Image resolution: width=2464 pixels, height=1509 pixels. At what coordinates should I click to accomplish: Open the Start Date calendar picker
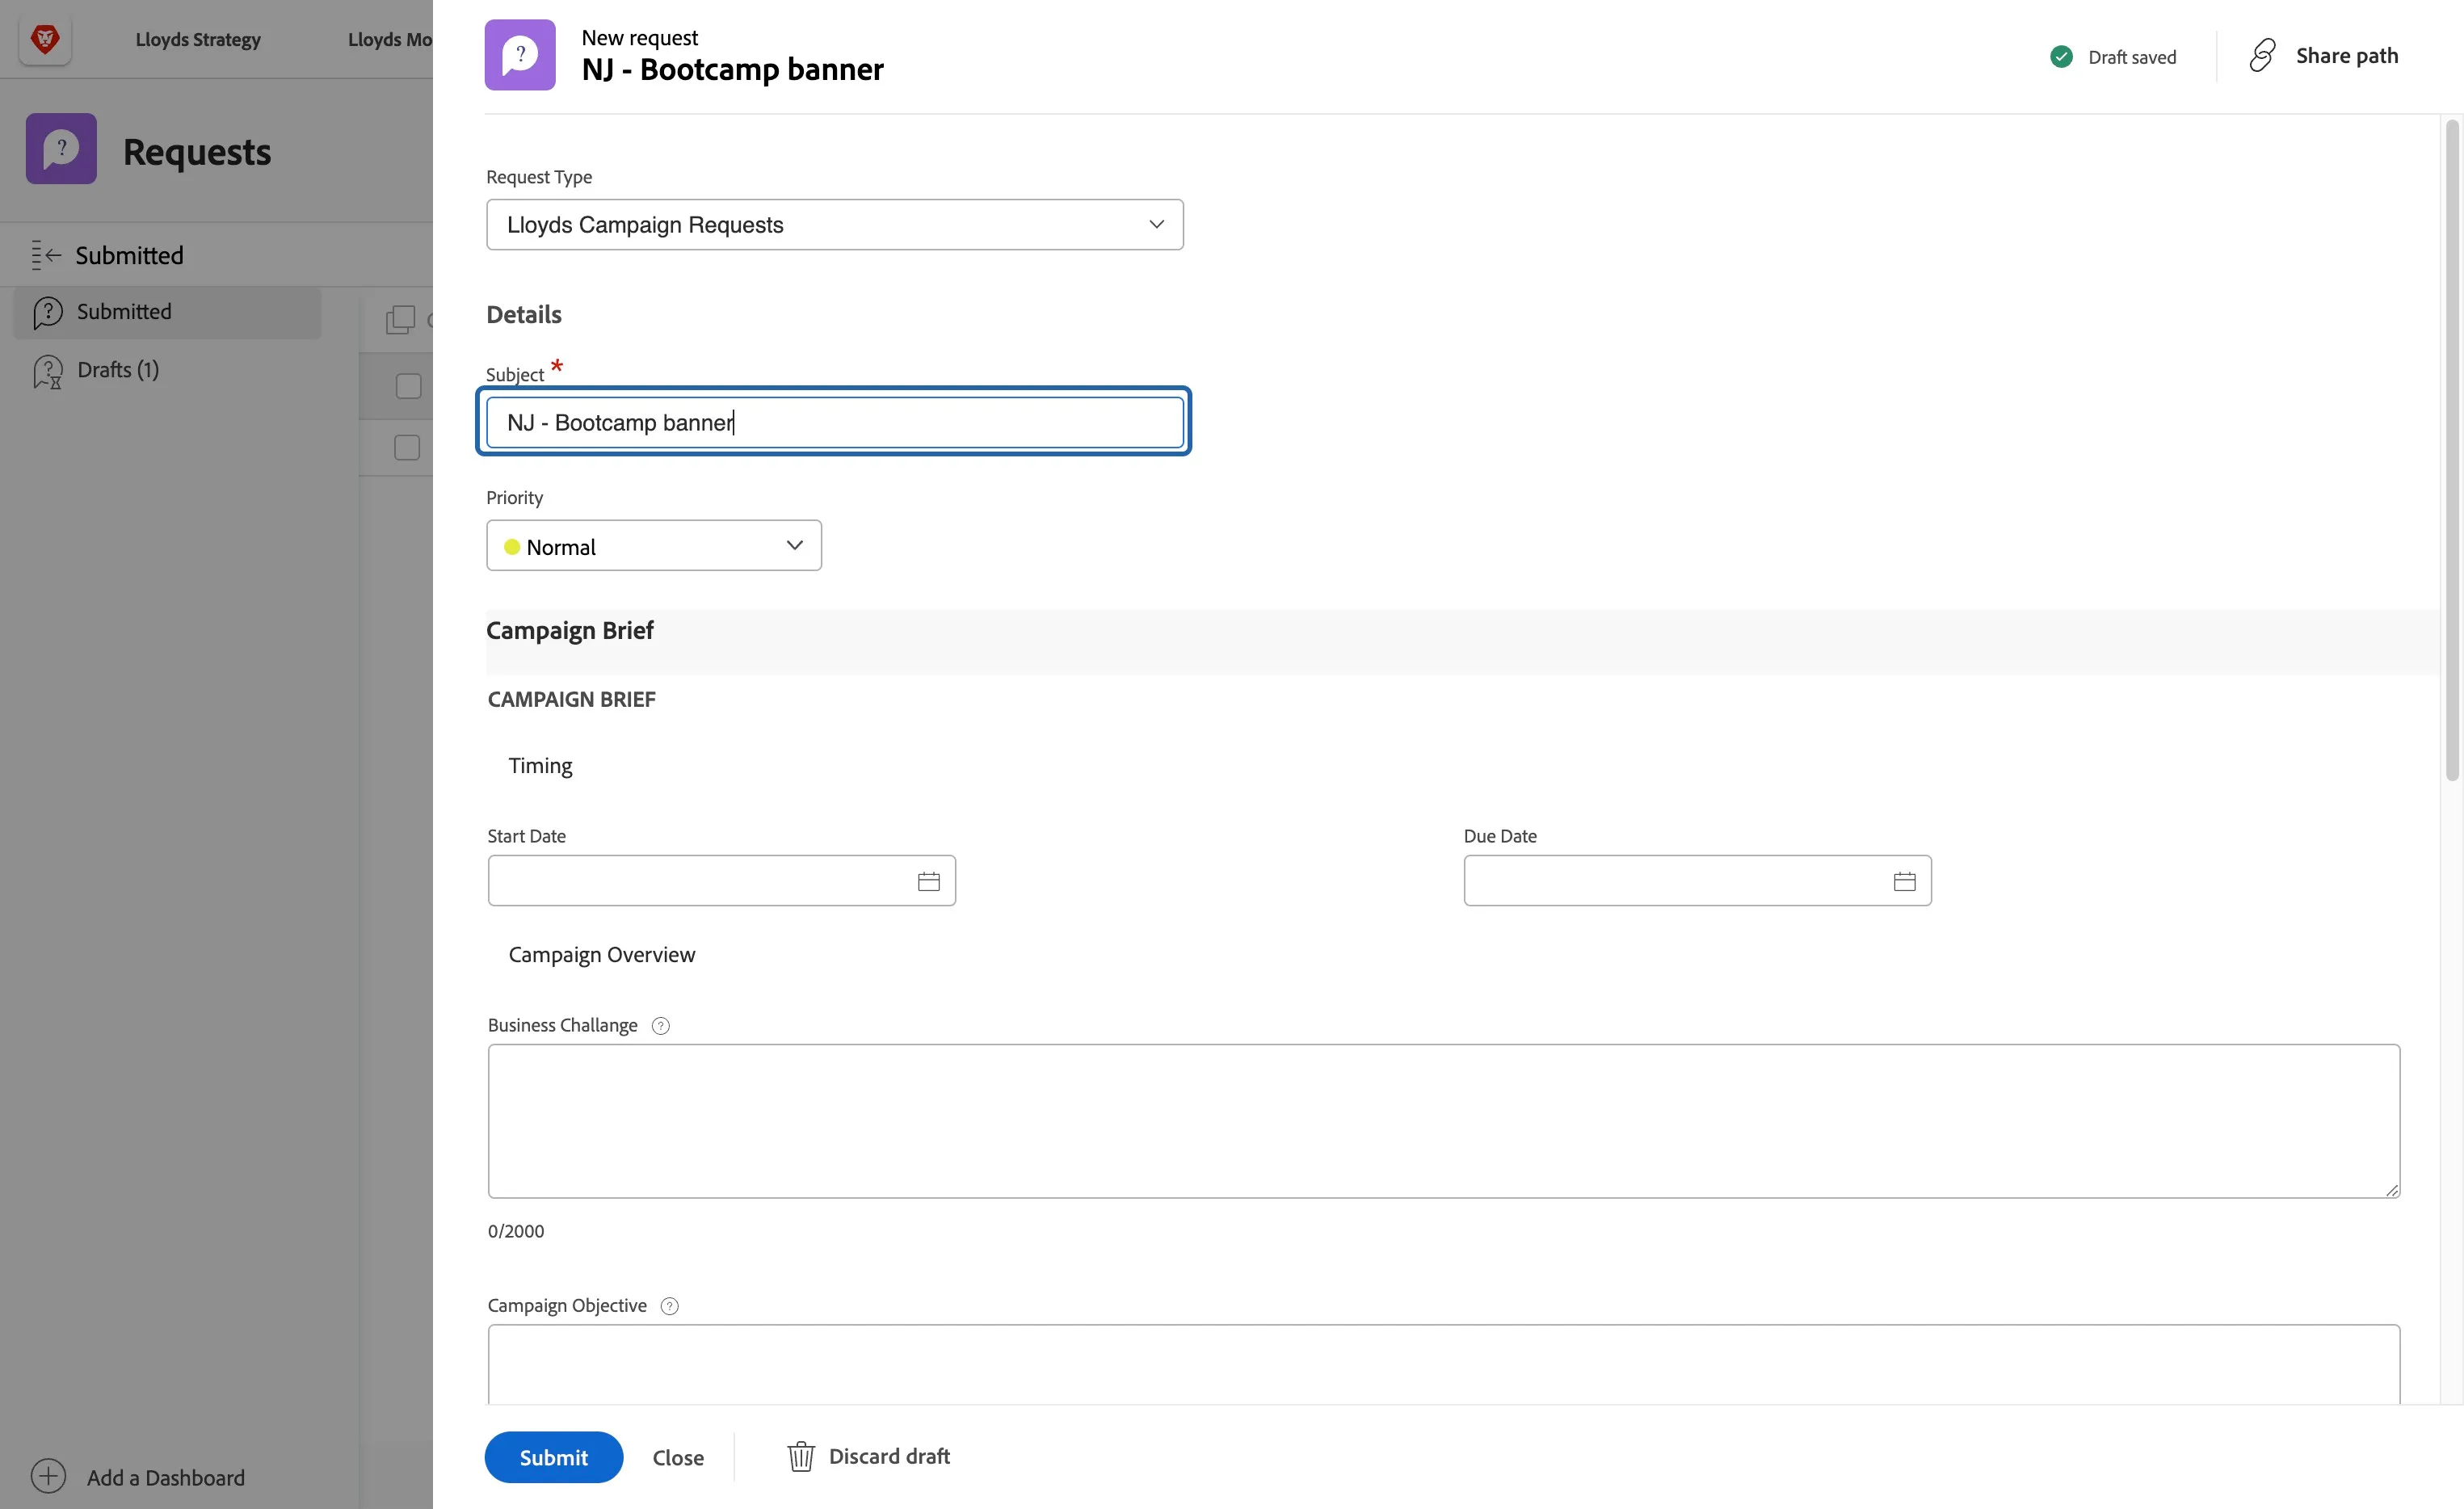[928, 881]
